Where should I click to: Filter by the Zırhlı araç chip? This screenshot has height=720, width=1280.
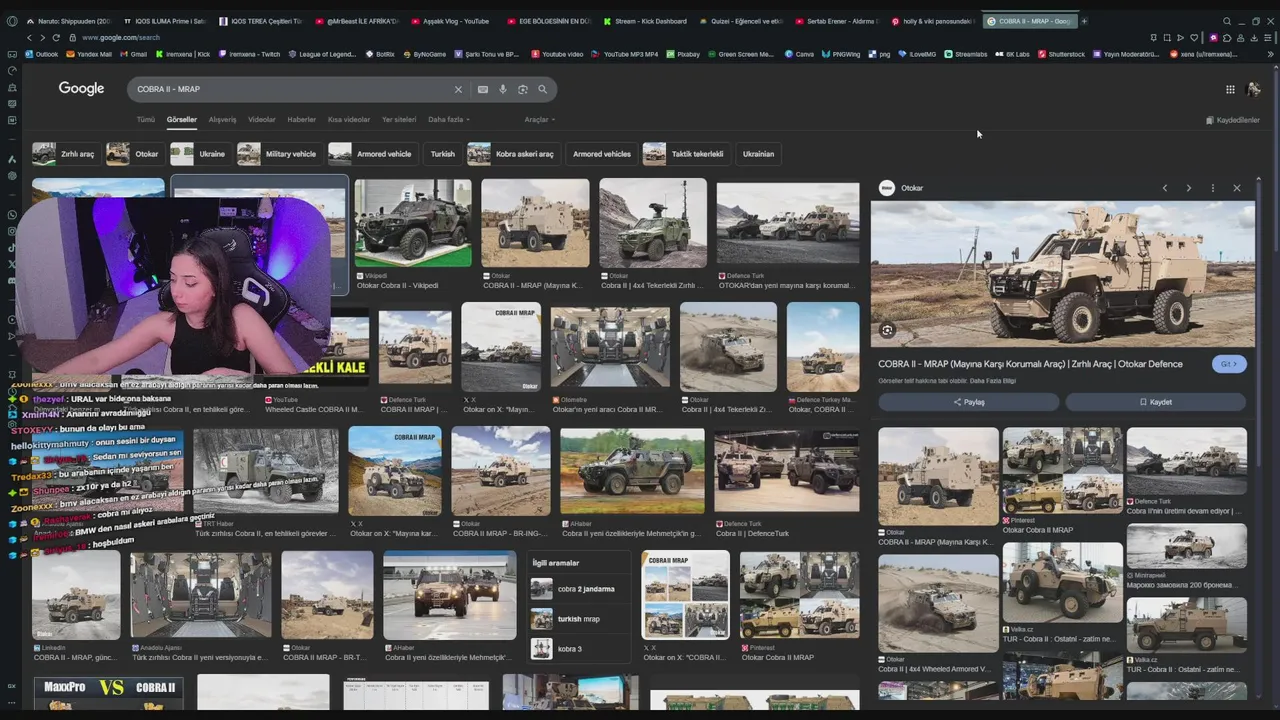click(64, 154)
